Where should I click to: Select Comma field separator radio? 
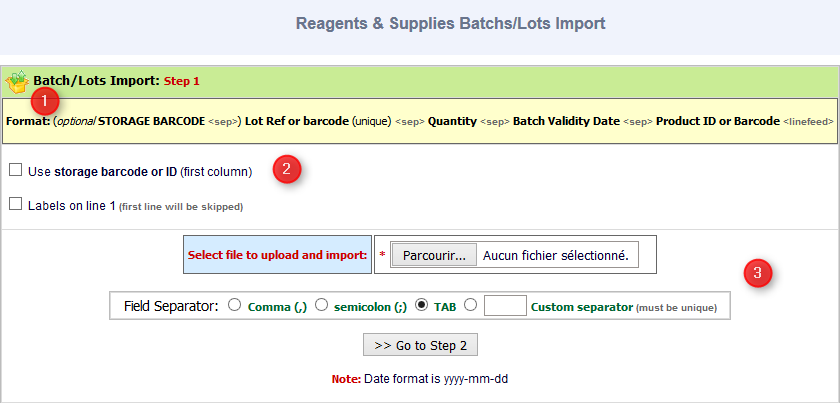pyautogui.click(x=234, y=305)
